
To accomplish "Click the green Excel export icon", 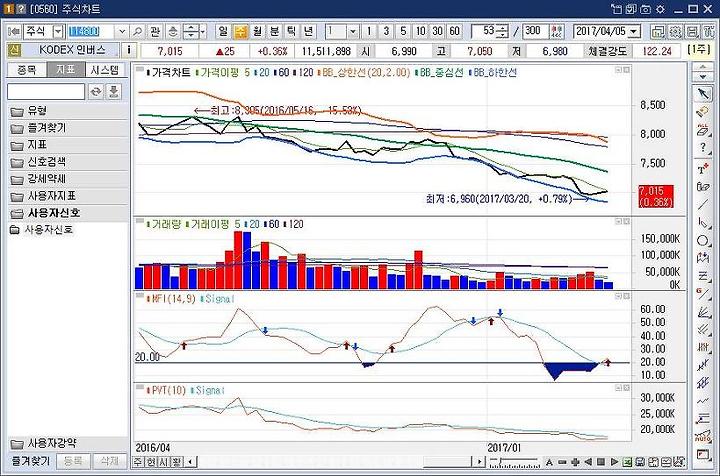I will tap(627, 462).
